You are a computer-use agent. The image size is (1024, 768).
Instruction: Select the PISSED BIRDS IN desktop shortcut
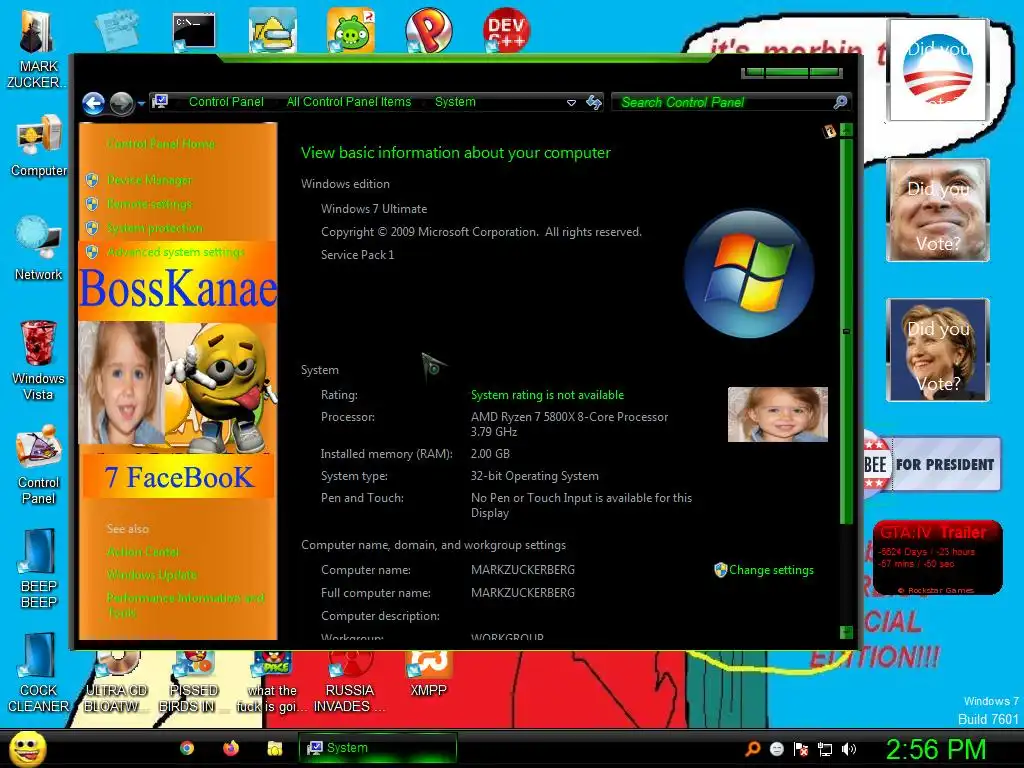[x=193, y=682]
